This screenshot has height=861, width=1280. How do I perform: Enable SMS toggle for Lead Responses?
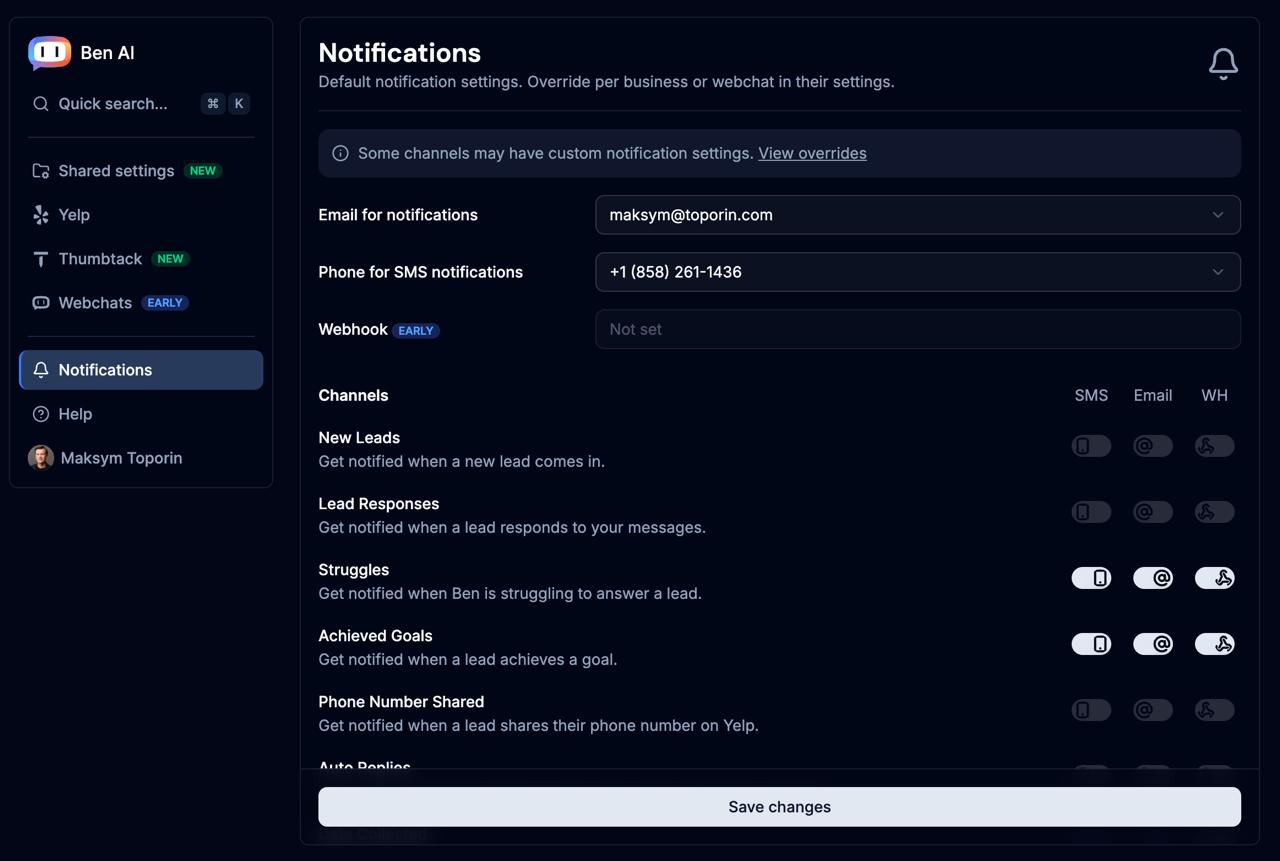click(x=1091, y=512)
